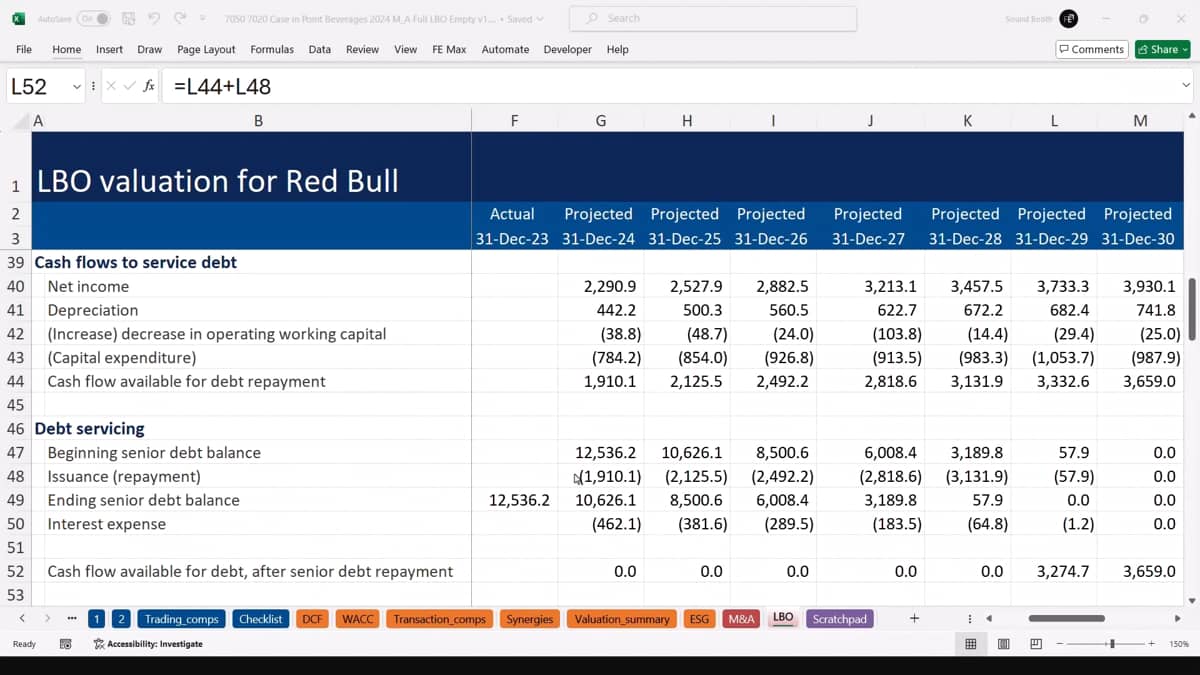Click the Share button
The width and height of the screenshot is (1200, 675).
1162,49
